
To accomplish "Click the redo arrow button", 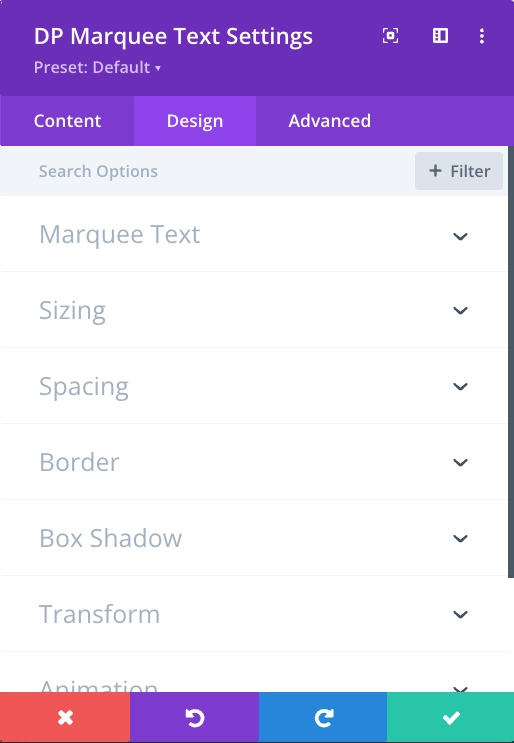I will (x=323, y=717).
